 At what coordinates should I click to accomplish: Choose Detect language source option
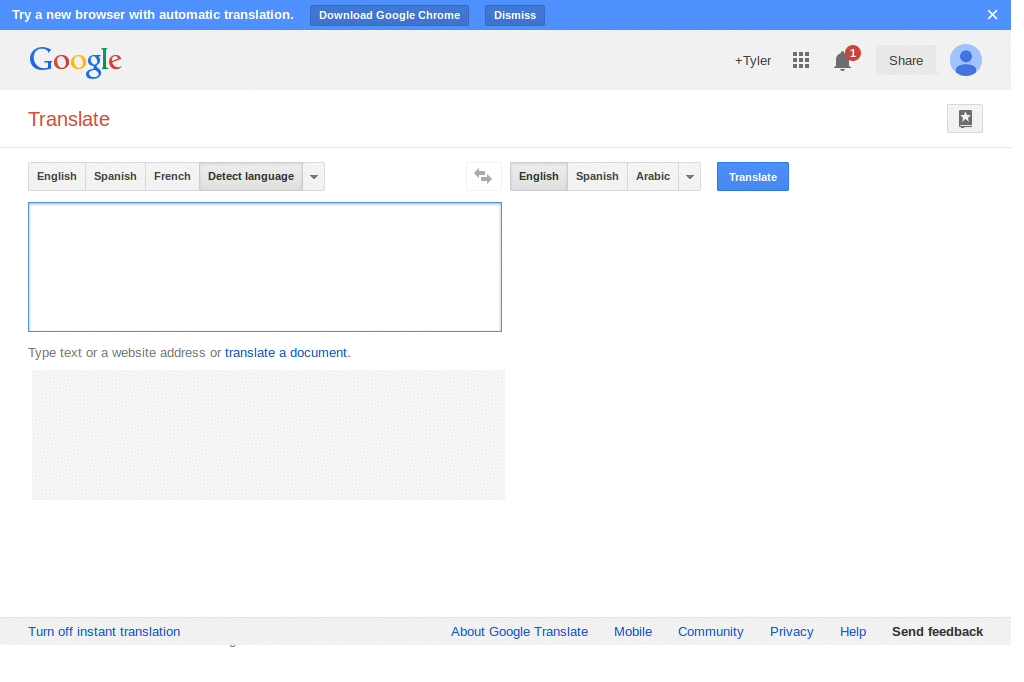[251, 176]
